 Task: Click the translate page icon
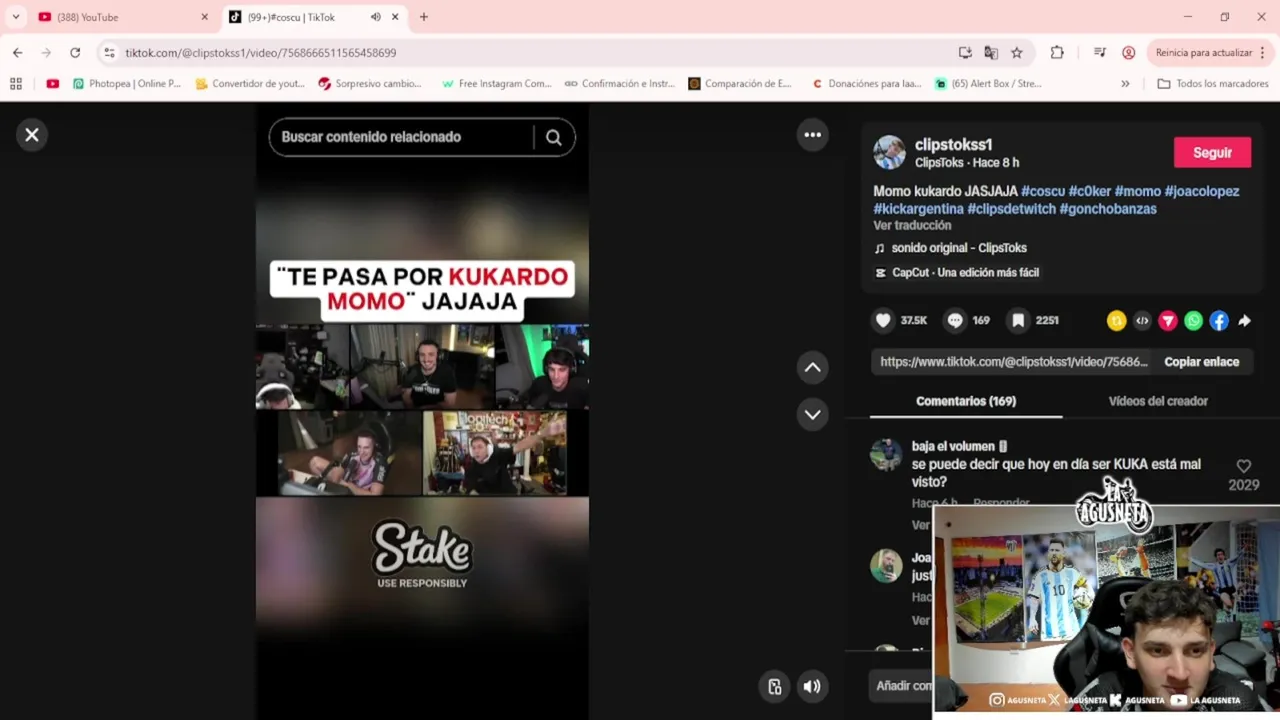pos(991,53)
